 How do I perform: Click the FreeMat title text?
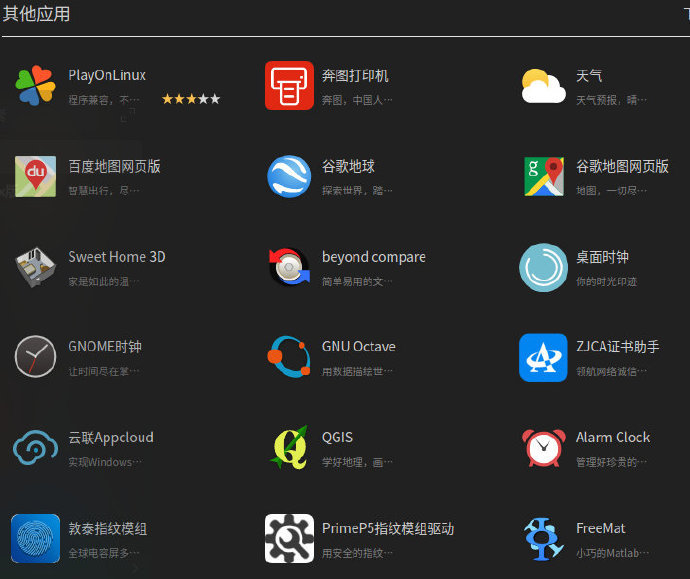click(601, 528)
